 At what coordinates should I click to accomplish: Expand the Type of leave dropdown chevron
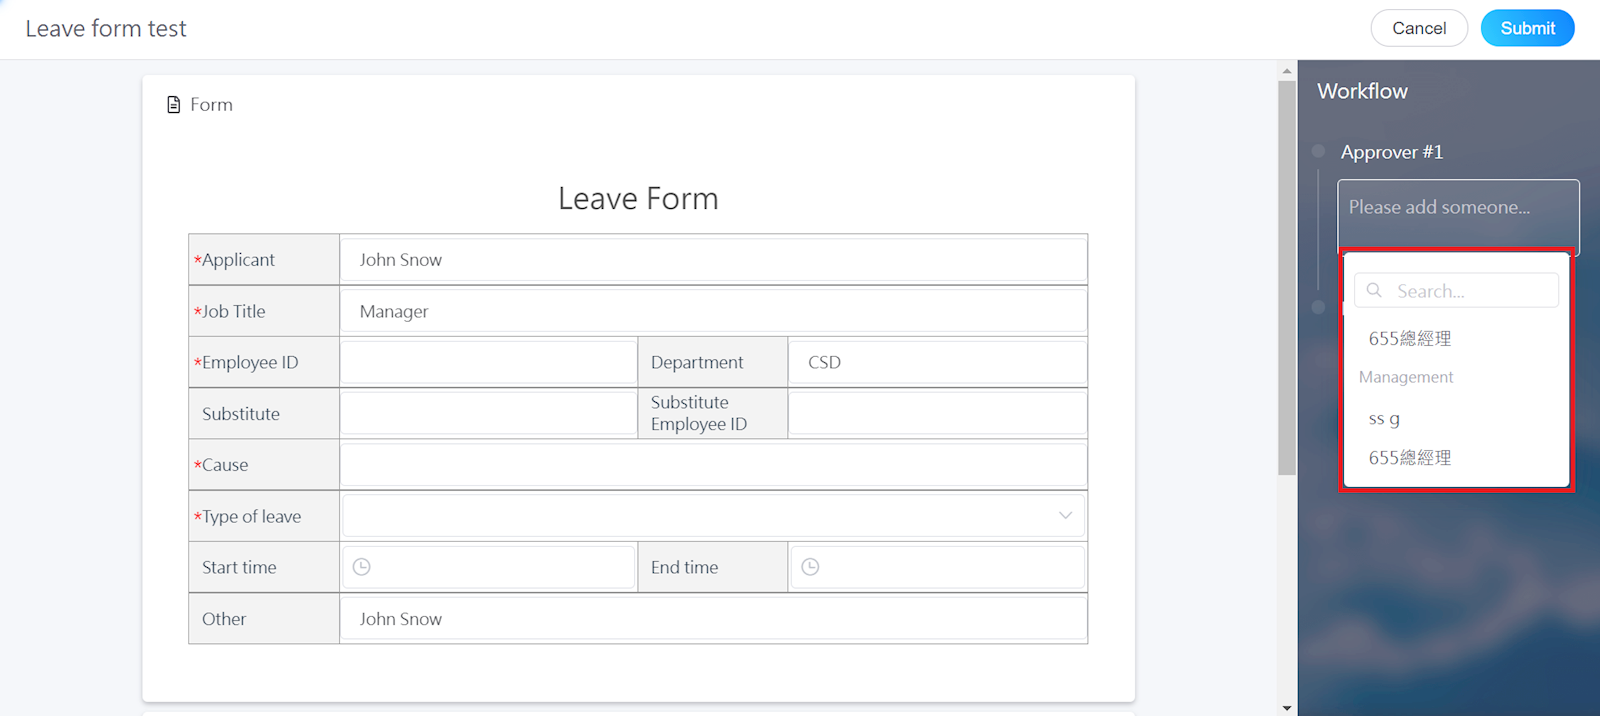pos(1065,516)
